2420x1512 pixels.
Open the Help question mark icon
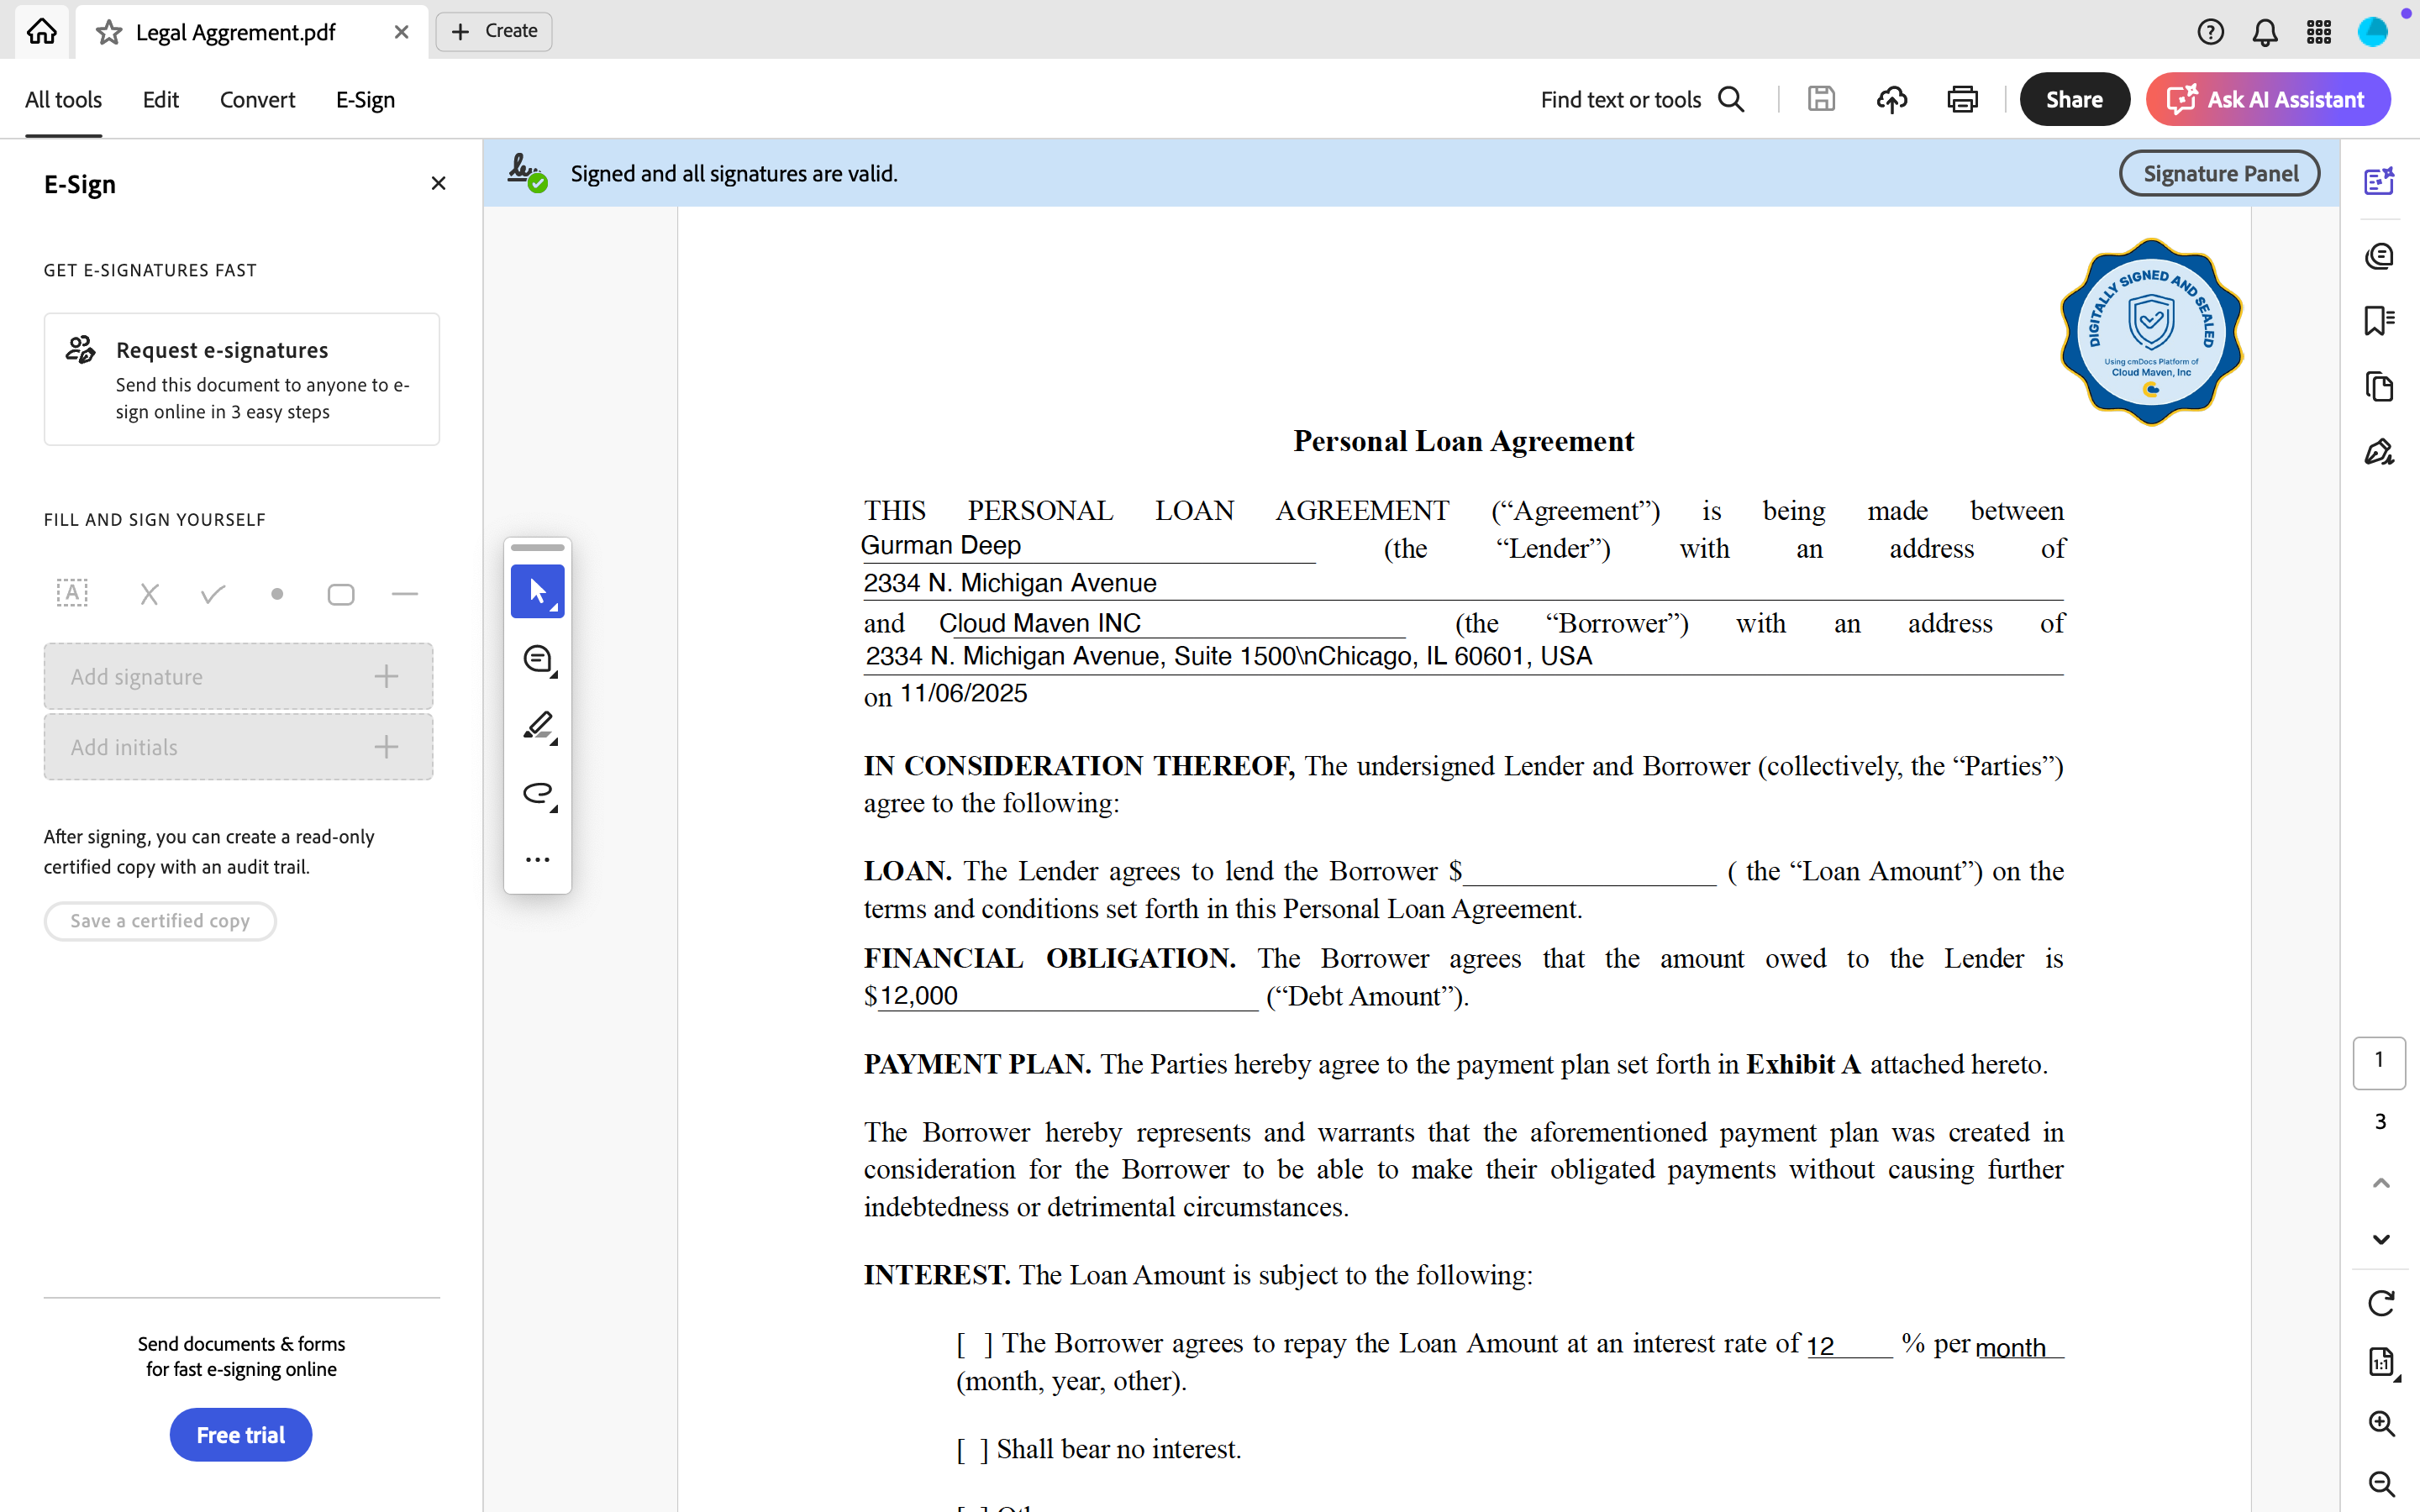pos(2210,32)
